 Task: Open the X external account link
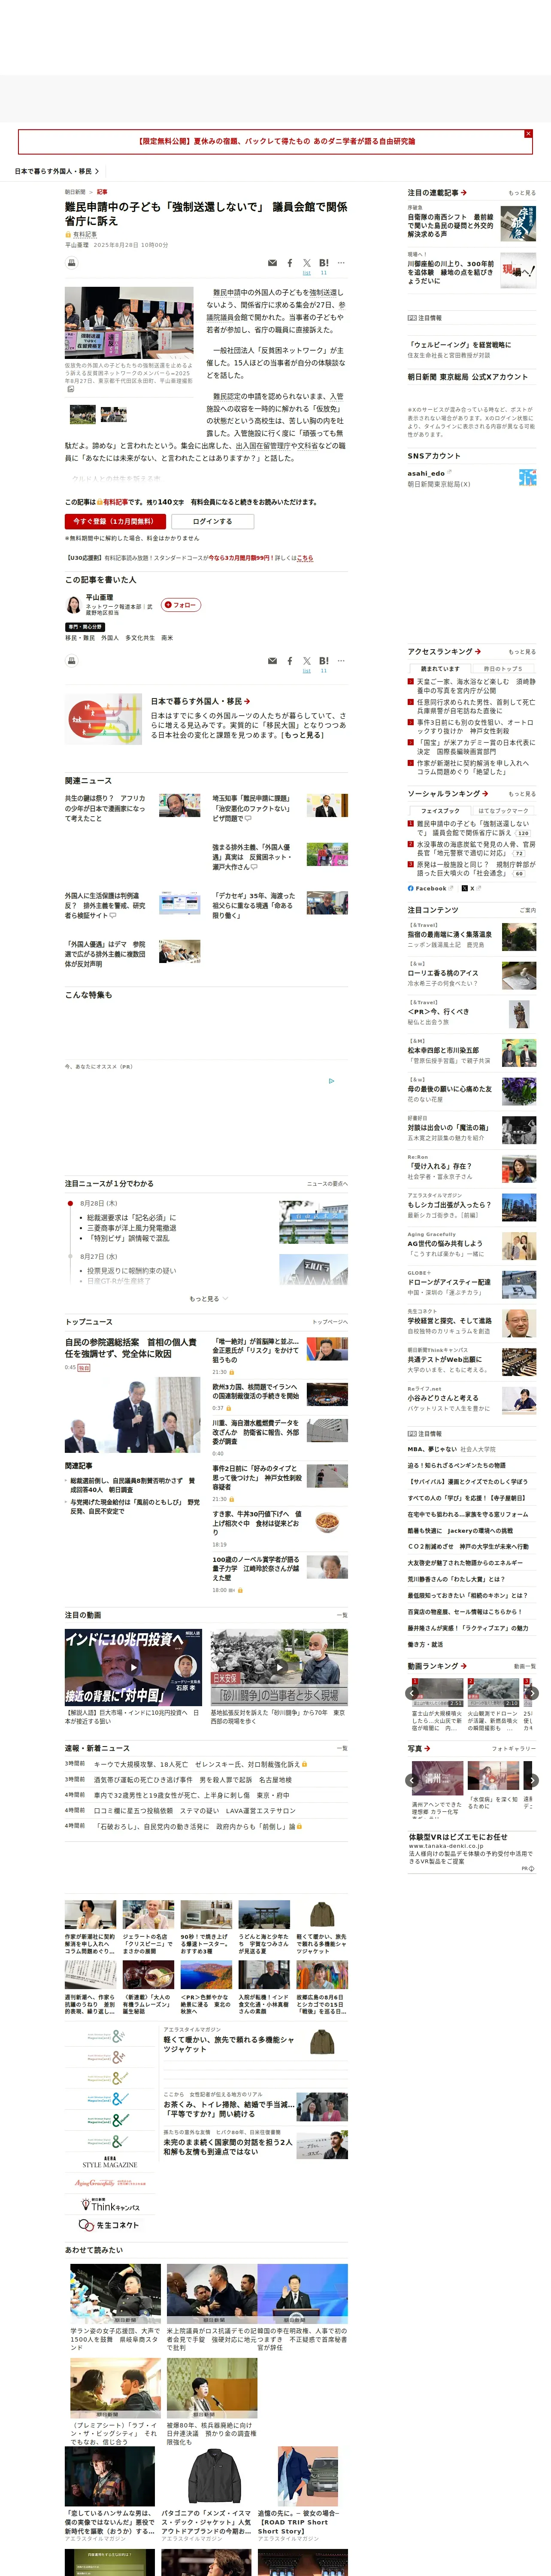(471, 888)
